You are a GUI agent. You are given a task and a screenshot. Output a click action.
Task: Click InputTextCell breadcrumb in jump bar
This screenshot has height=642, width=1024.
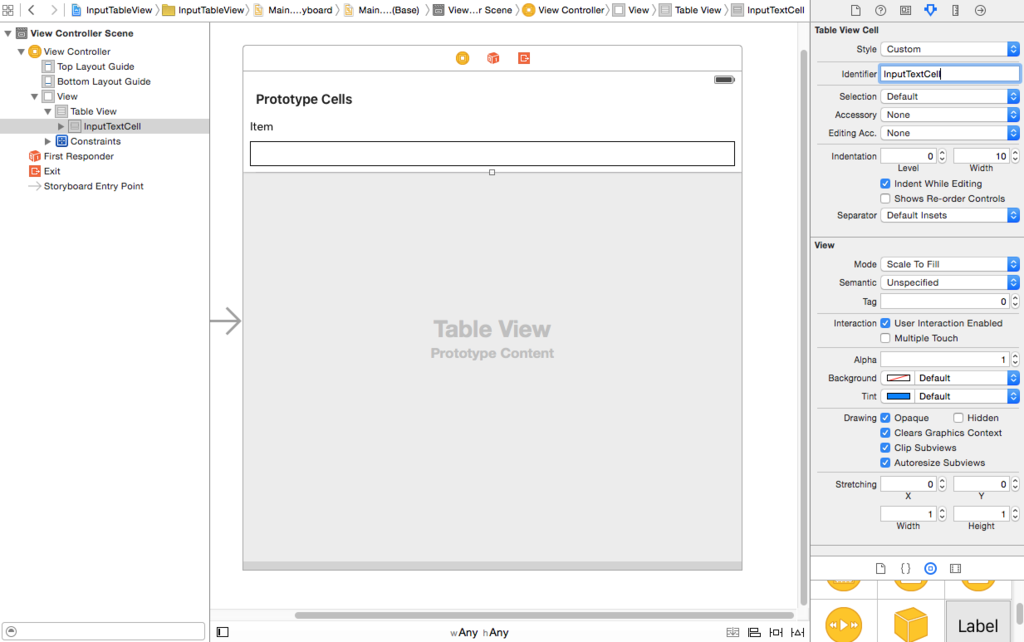point(769,10)
